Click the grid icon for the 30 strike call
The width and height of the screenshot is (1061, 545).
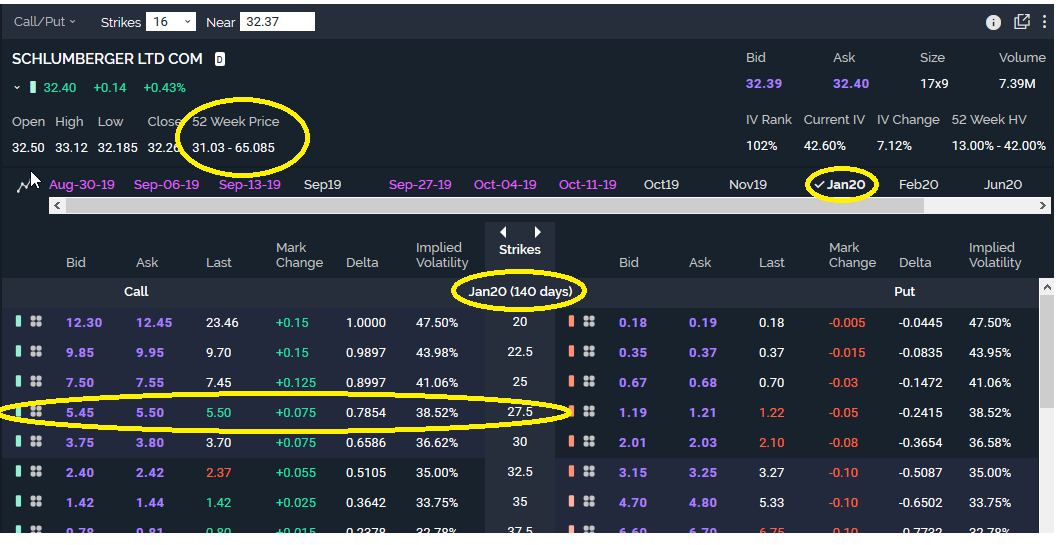[x=36, y=441]
